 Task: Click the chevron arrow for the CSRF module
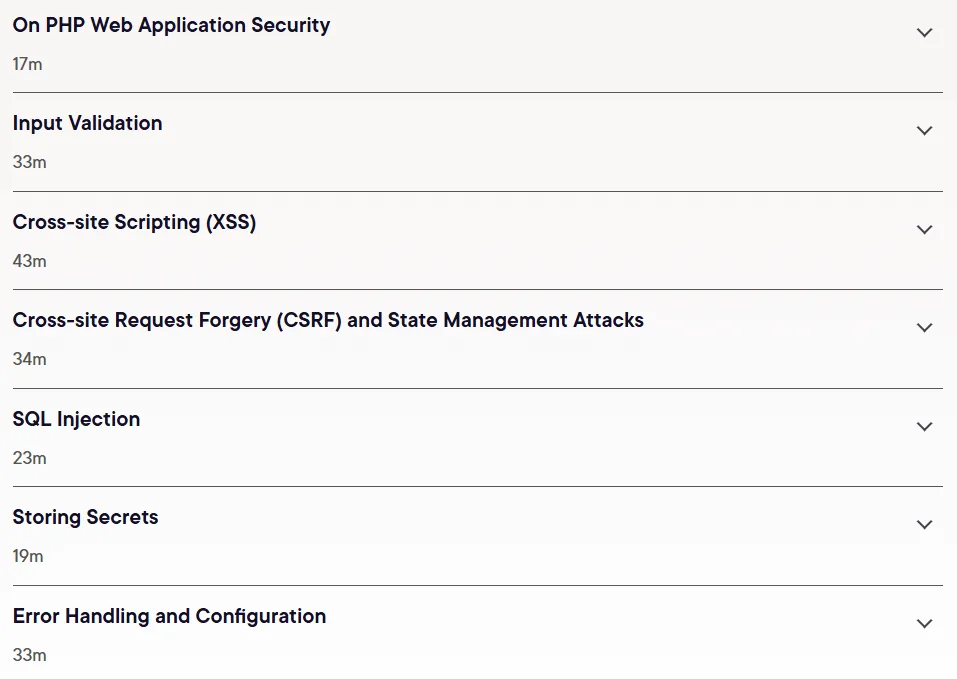[925, 328]
